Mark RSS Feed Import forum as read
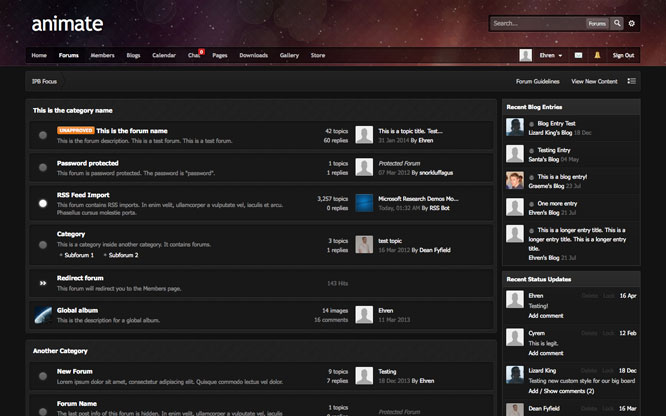 tap(43, 203)
